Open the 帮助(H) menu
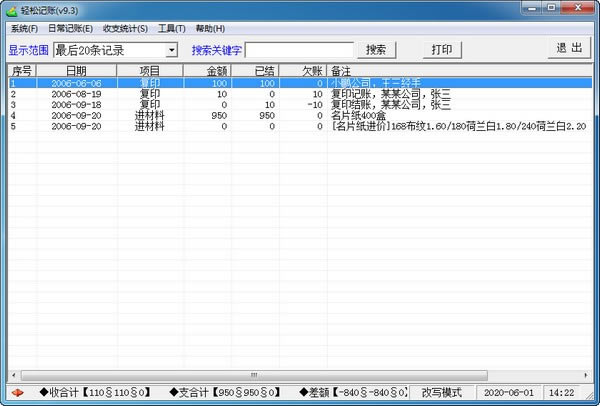 click(x=211, y=29)
